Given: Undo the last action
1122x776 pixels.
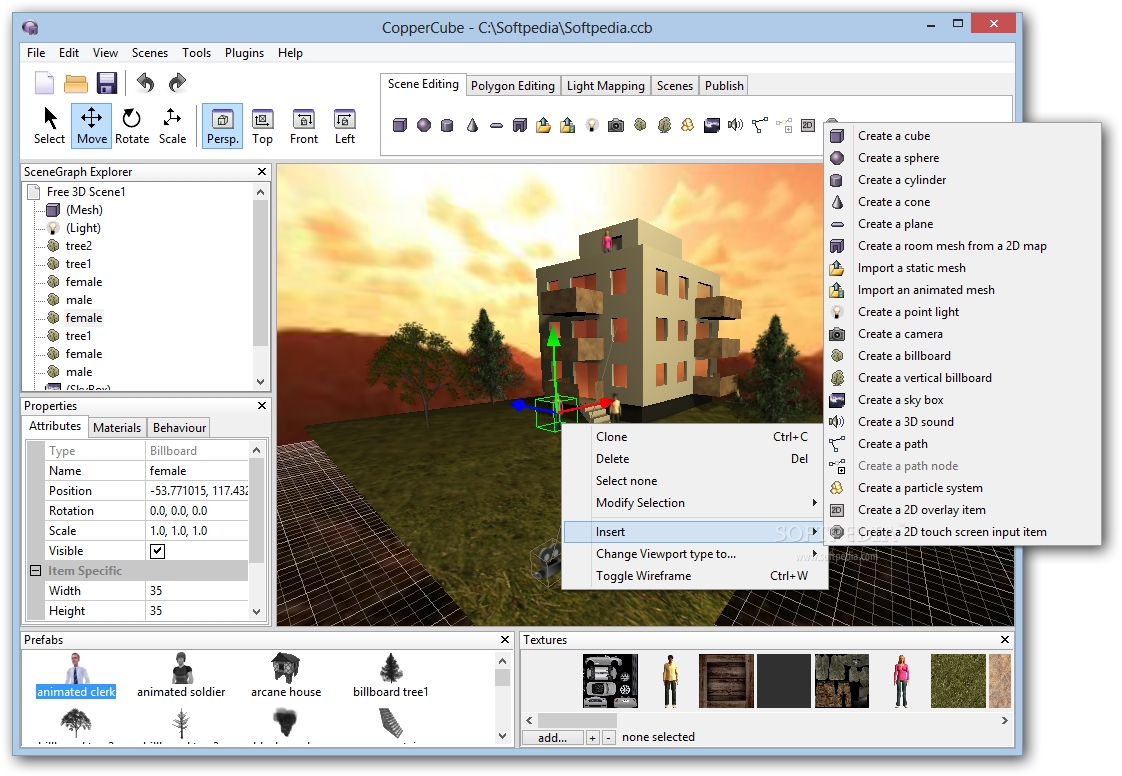Looking at the screenshot, I should coord(145,83).
